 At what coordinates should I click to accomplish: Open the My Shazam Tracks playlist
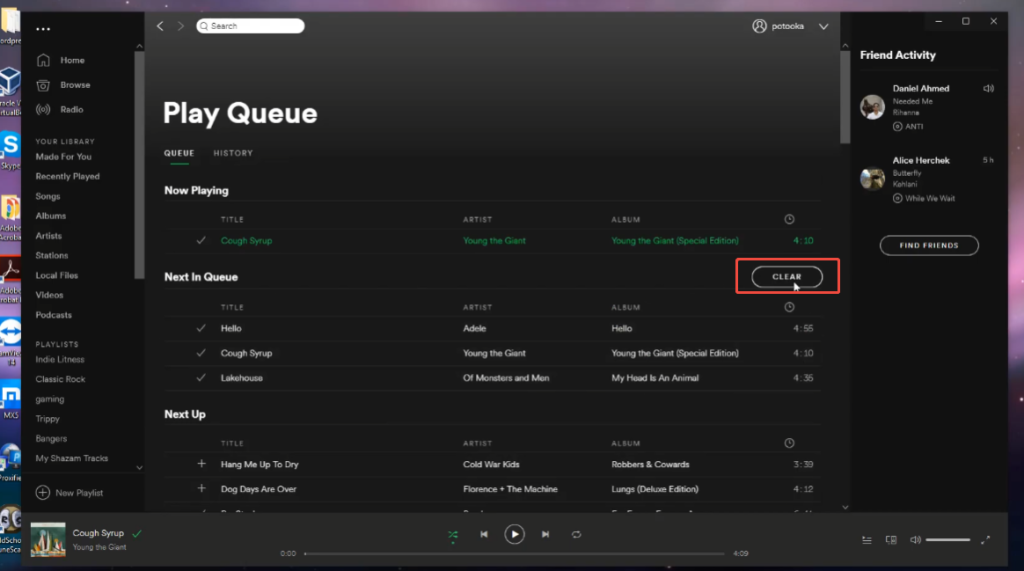[72, 458]
